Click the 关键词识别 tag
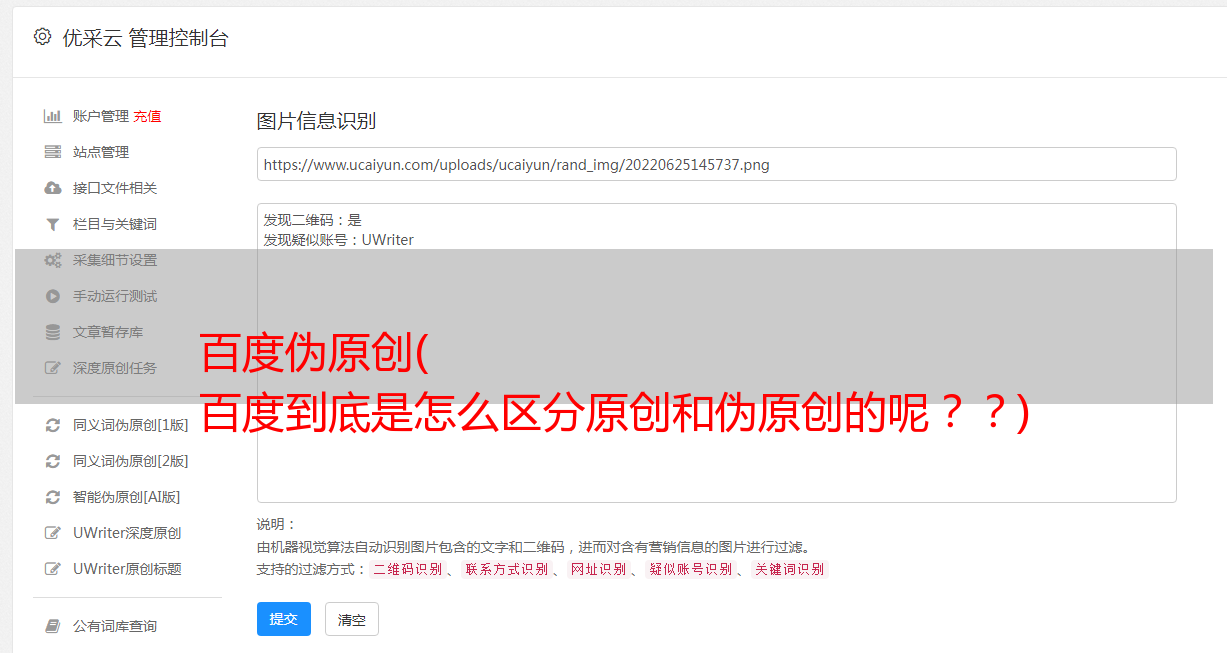The image size is (1227, 653). (790, 569)
